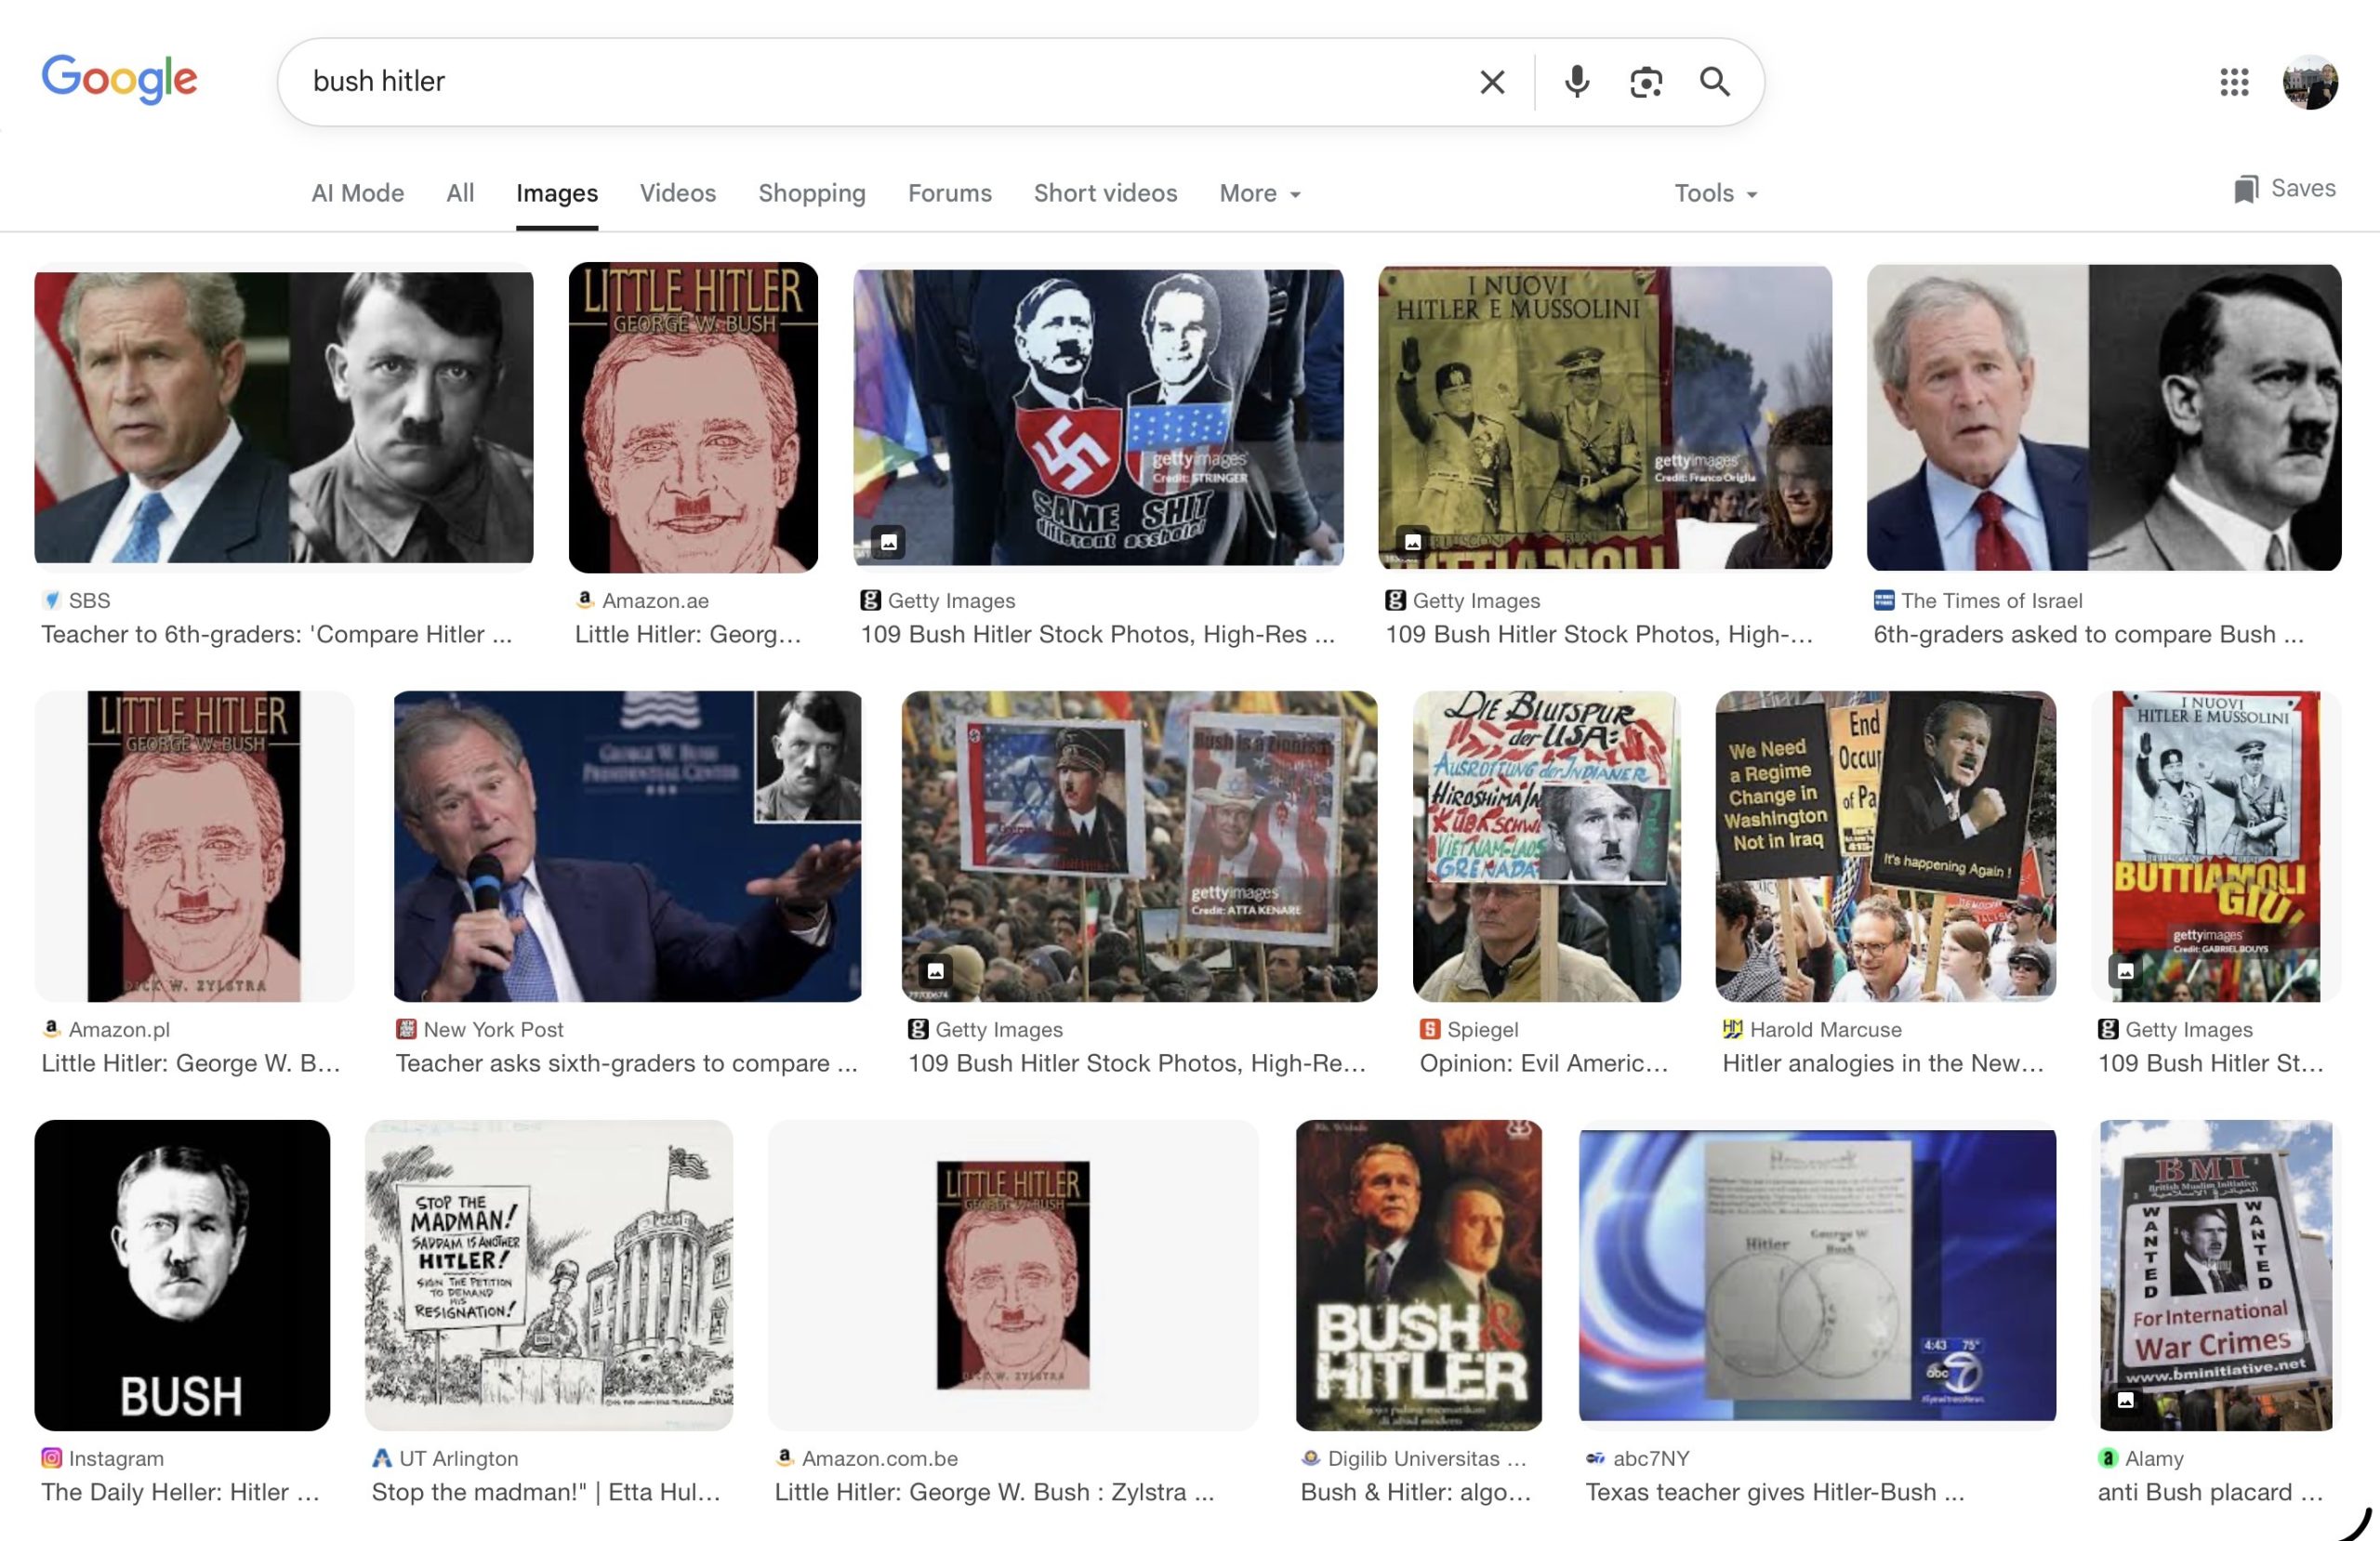Switch to the Videos tab
Image resolution: width=2380 pixels, height=1541 pixels.
pos(677,193)
